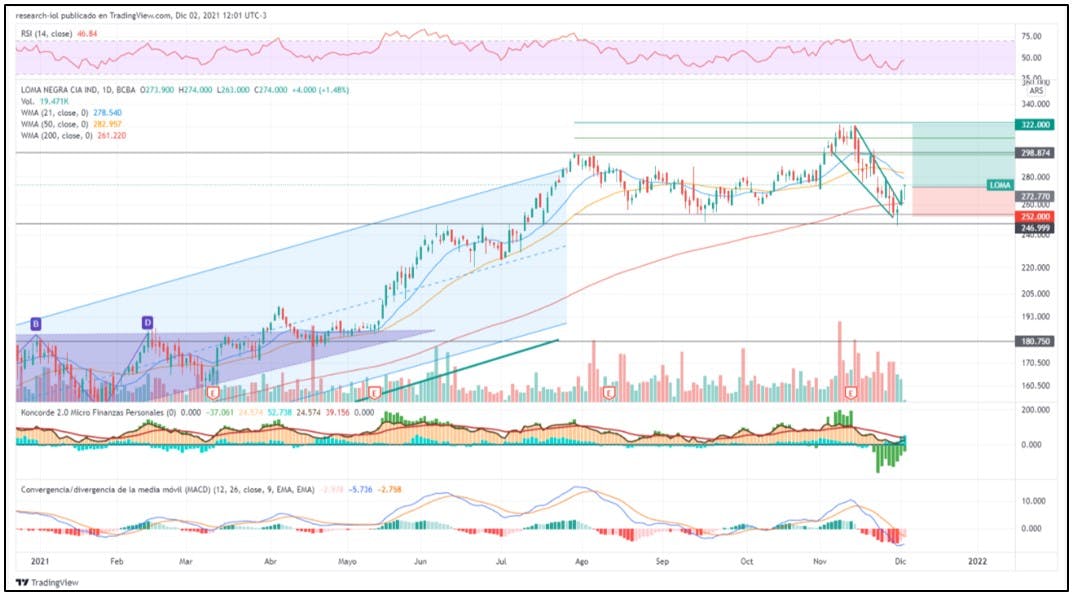This screenshot has width=1072, height=594.
Task: Click the Jul label on time axis
Action: [501, 561]
